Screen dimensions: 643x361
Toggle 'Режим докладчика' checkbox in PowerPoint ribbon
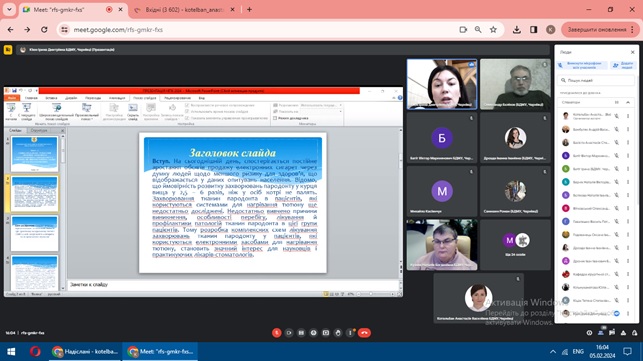click(x=275, y=118)
